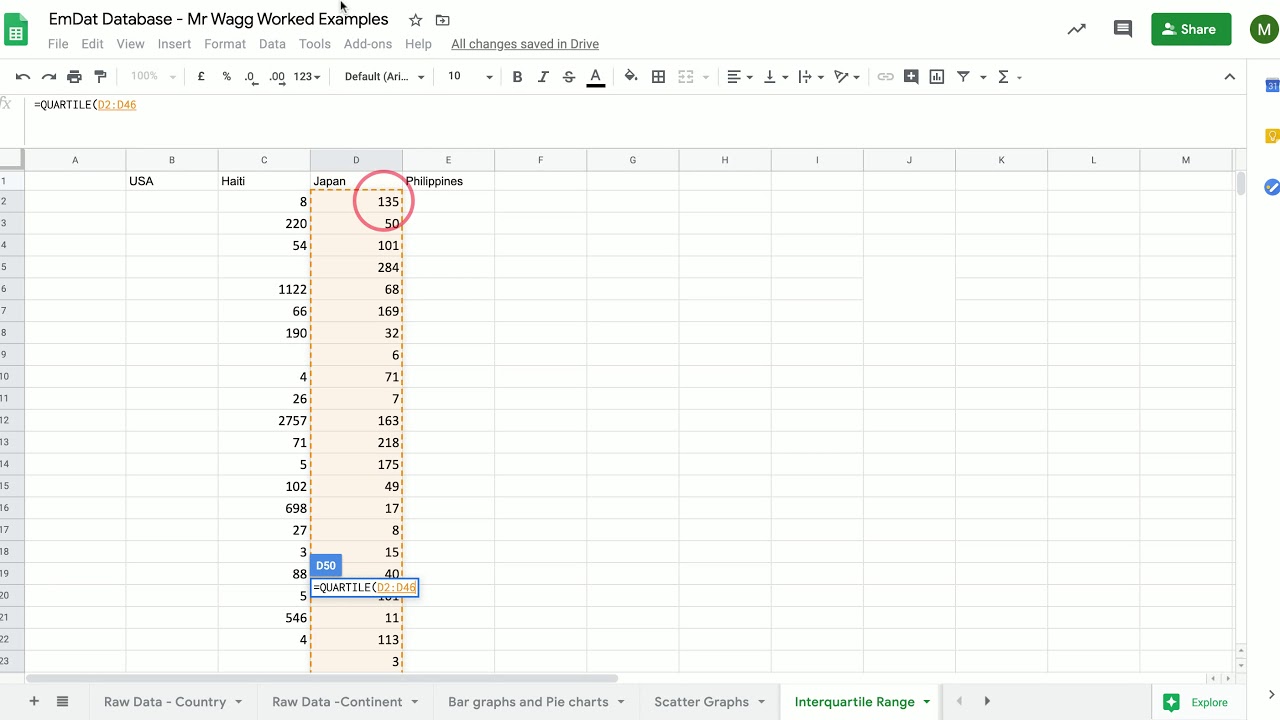1280x720 pixels.
Task: Open the Help menu
Action: pos(418,44)
